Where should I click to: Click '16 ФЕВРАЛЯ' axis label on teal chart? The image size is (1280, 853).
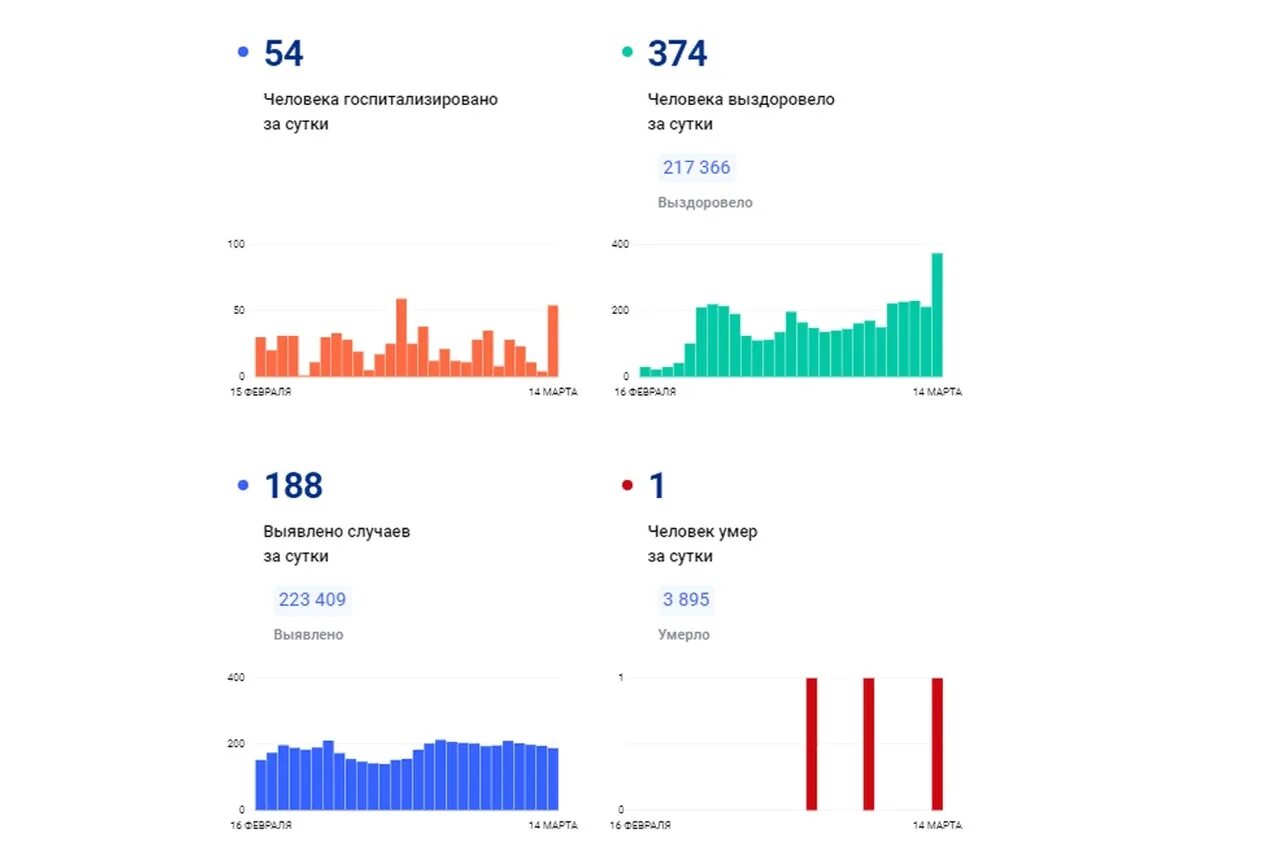(645, 392)
